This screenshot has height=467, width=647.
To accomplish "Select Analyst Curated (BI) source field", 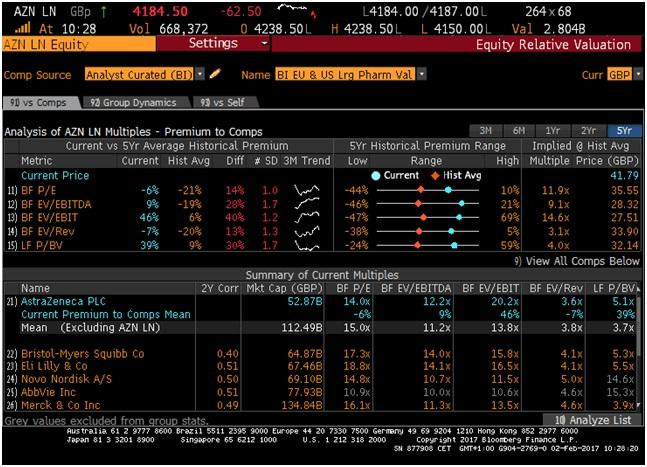I will click(139, 74).
